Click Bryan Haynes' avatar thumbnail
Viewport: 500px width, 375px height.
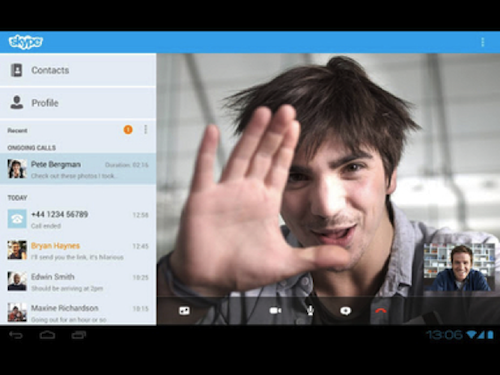pos(17,250)
